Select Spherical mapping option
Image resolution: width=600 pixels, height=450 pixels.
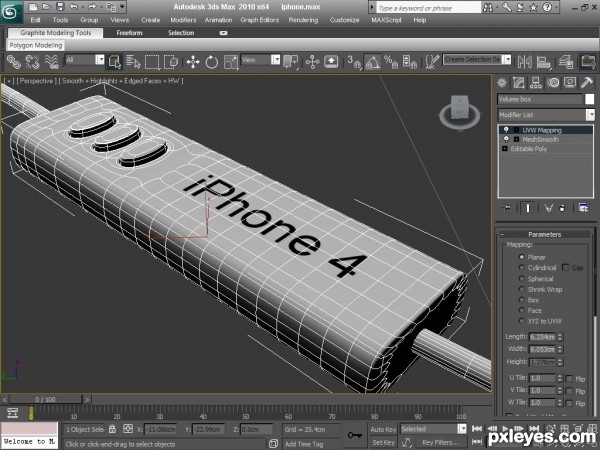click(521, 278)
